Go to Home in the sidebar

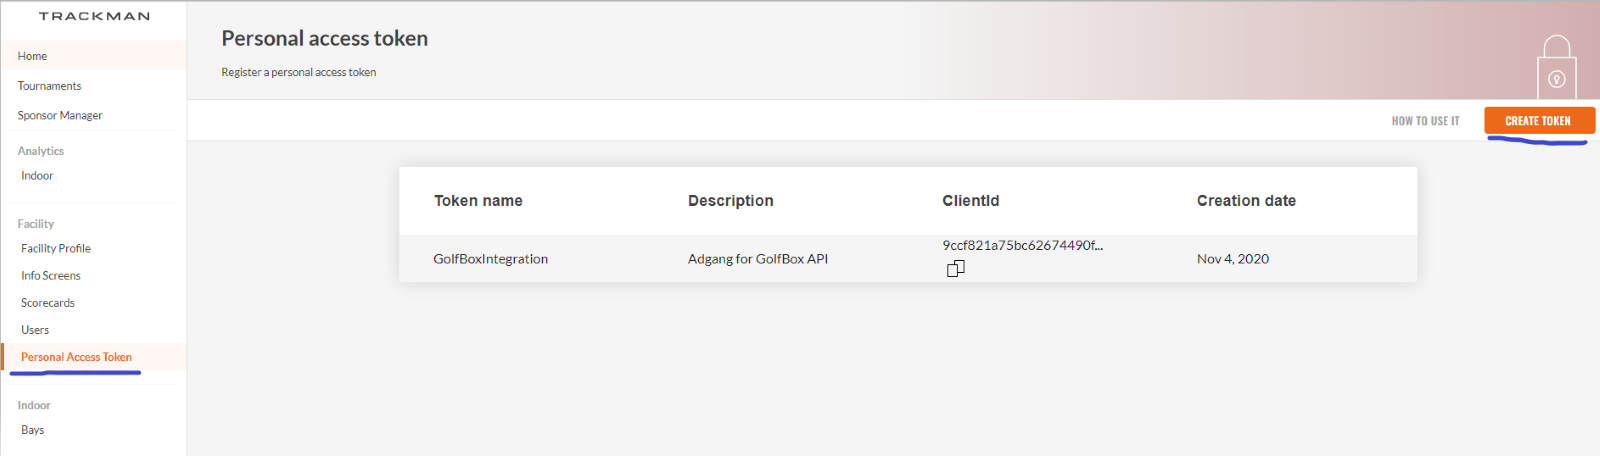pyautogui.click(x=32, y=56)
